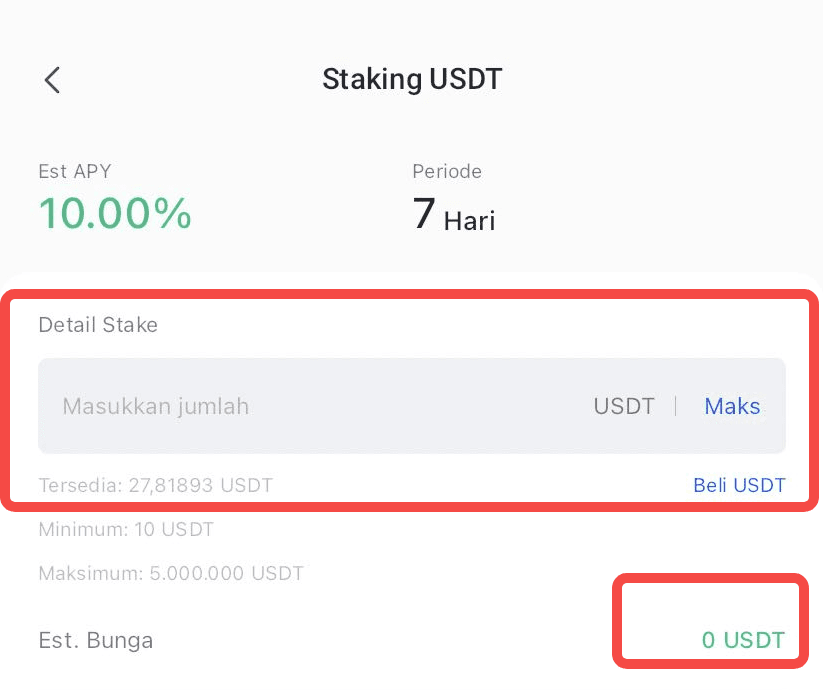
Task: Focus the Masukkan jumlah amount field
Action: (300, 406)
